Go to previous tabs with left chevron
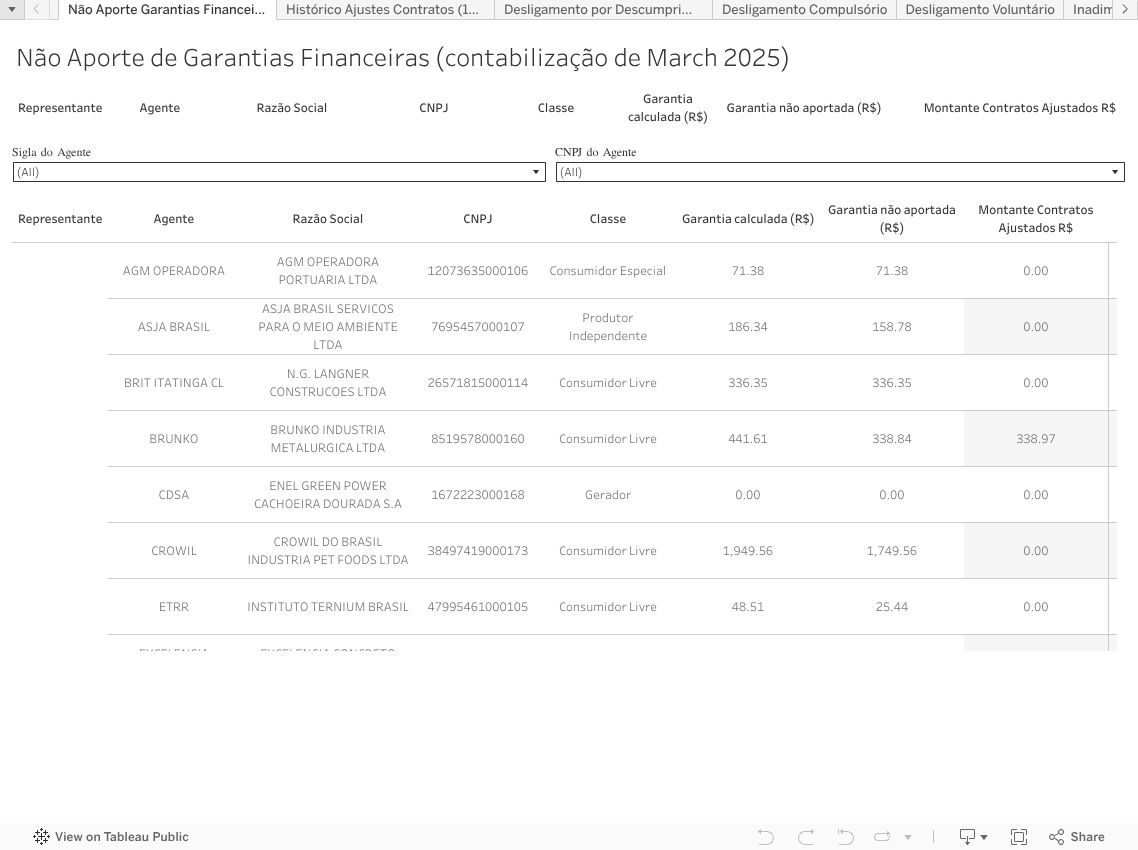The height and width of the screenshot is (850, 1138). click(x=36, y=9)
